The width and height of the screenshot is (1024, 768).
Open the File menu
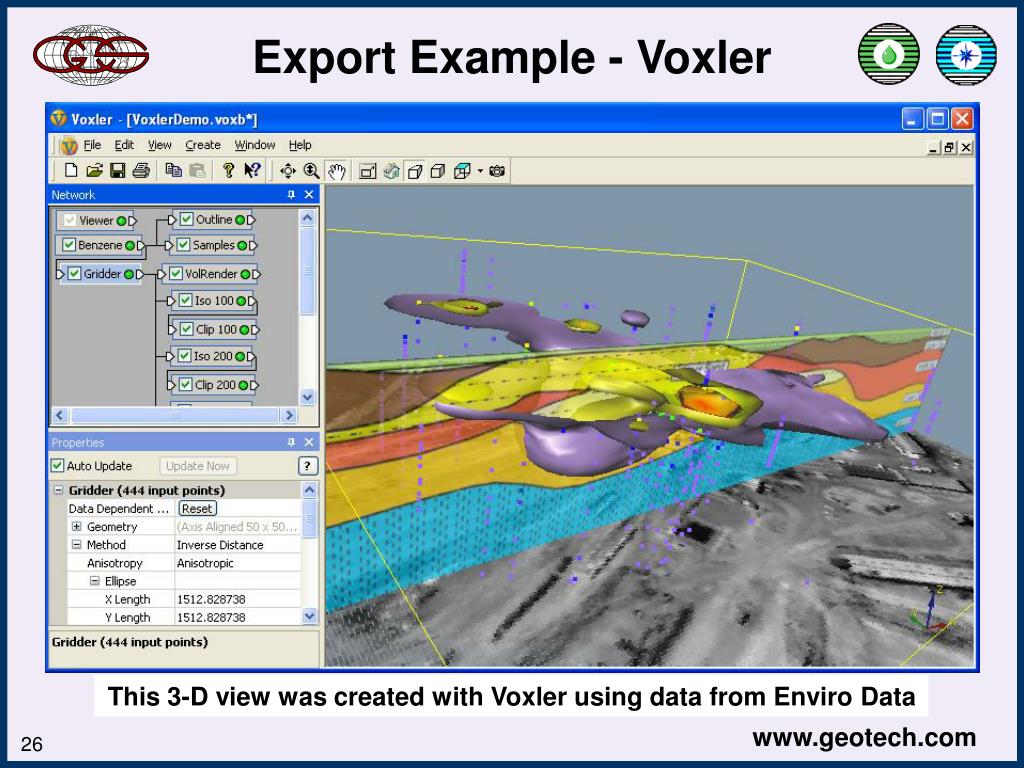[x=92, y=145]
